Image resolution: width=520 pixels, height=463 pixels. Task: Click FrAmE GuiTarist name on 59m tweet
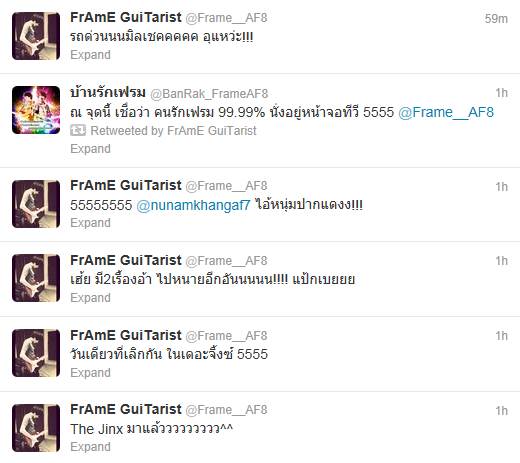[x=126, y=17]
